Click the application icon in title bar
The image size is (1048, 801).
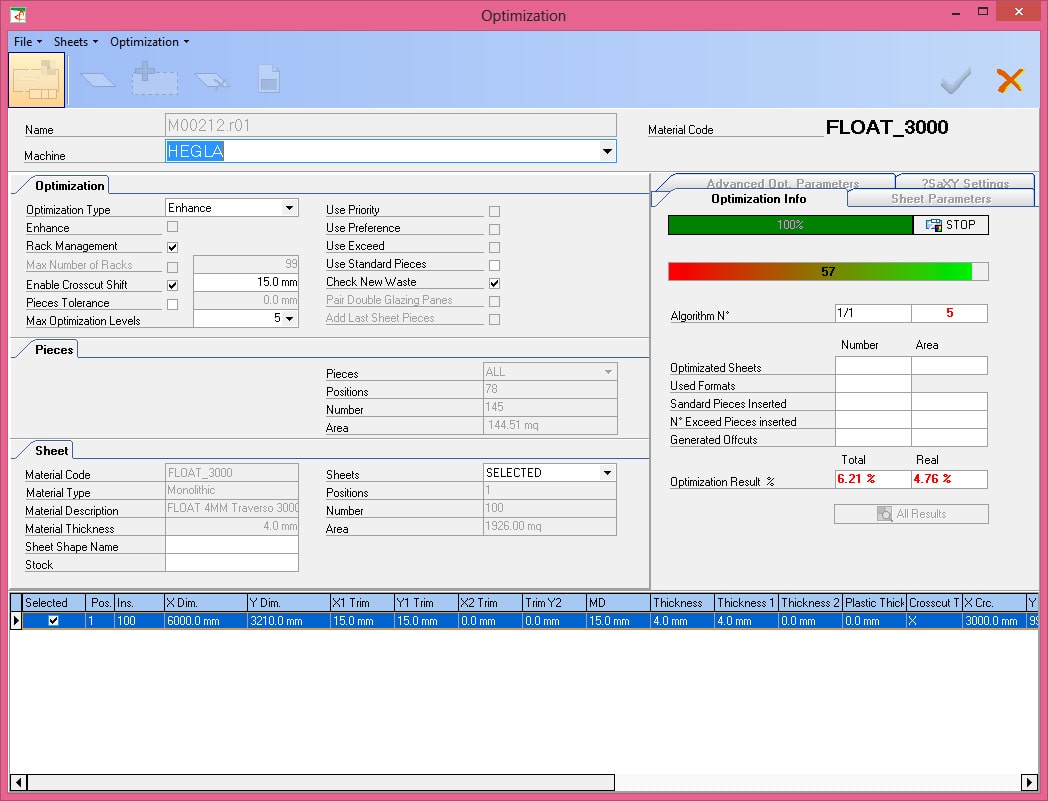pos(18,14)
